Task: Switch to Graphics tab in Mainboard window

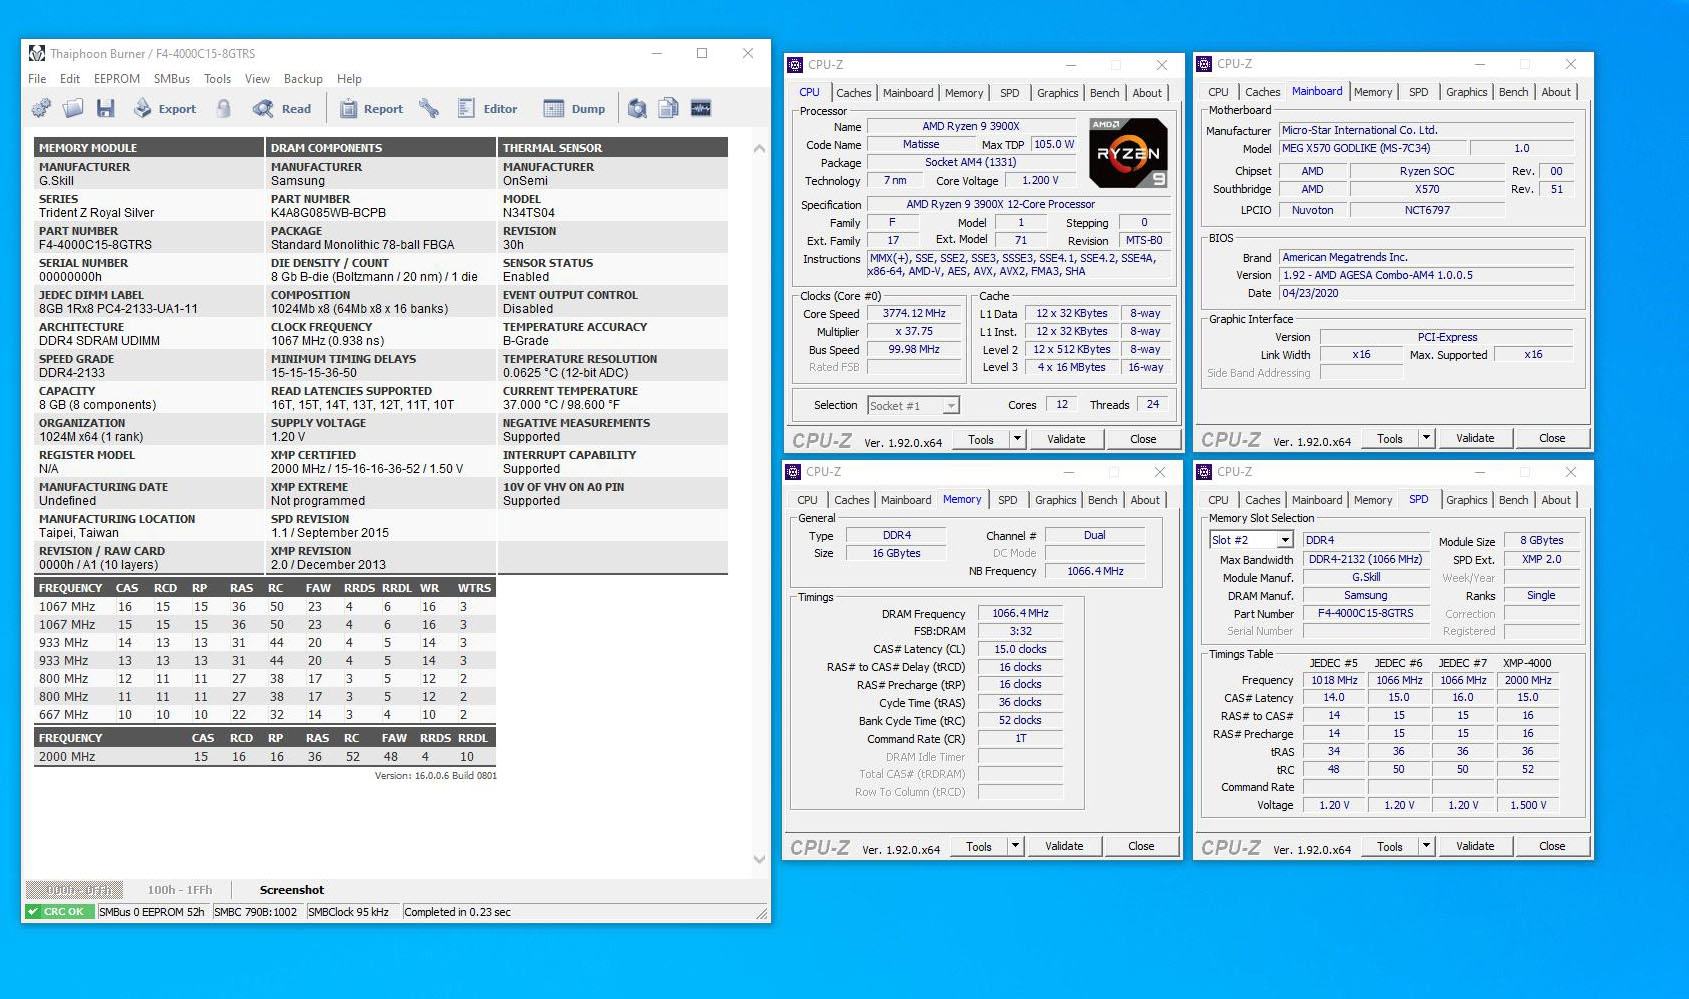Action: tap(1466, 92)
